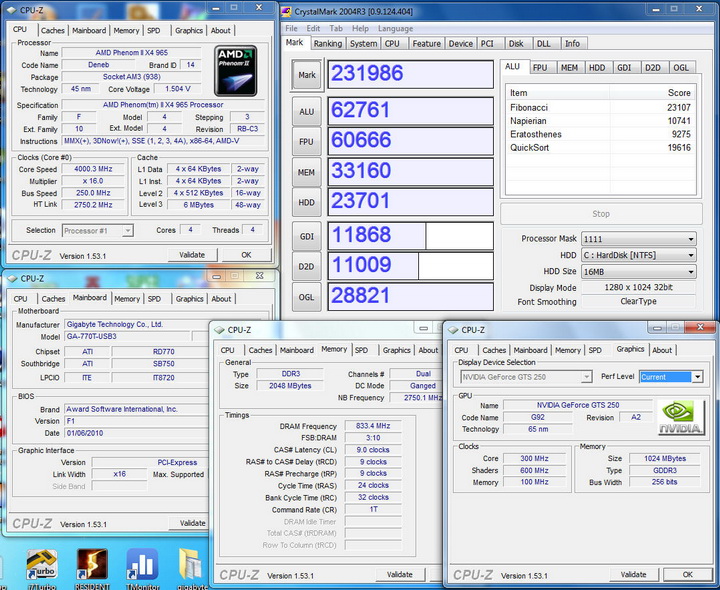This screenshot has width=720, height=590.
Task: Open the Processor #1 selection dropdown
Action: tap(98, 230)
